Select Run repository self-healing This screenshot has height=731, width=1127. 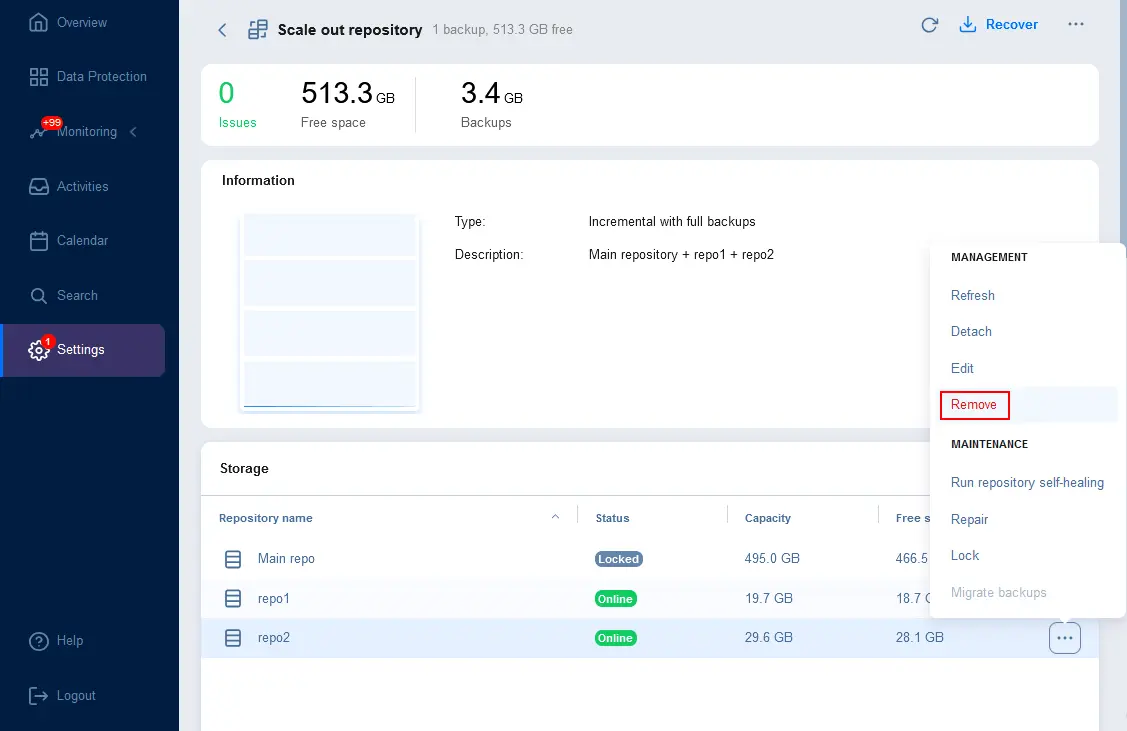click(1027, 483)
